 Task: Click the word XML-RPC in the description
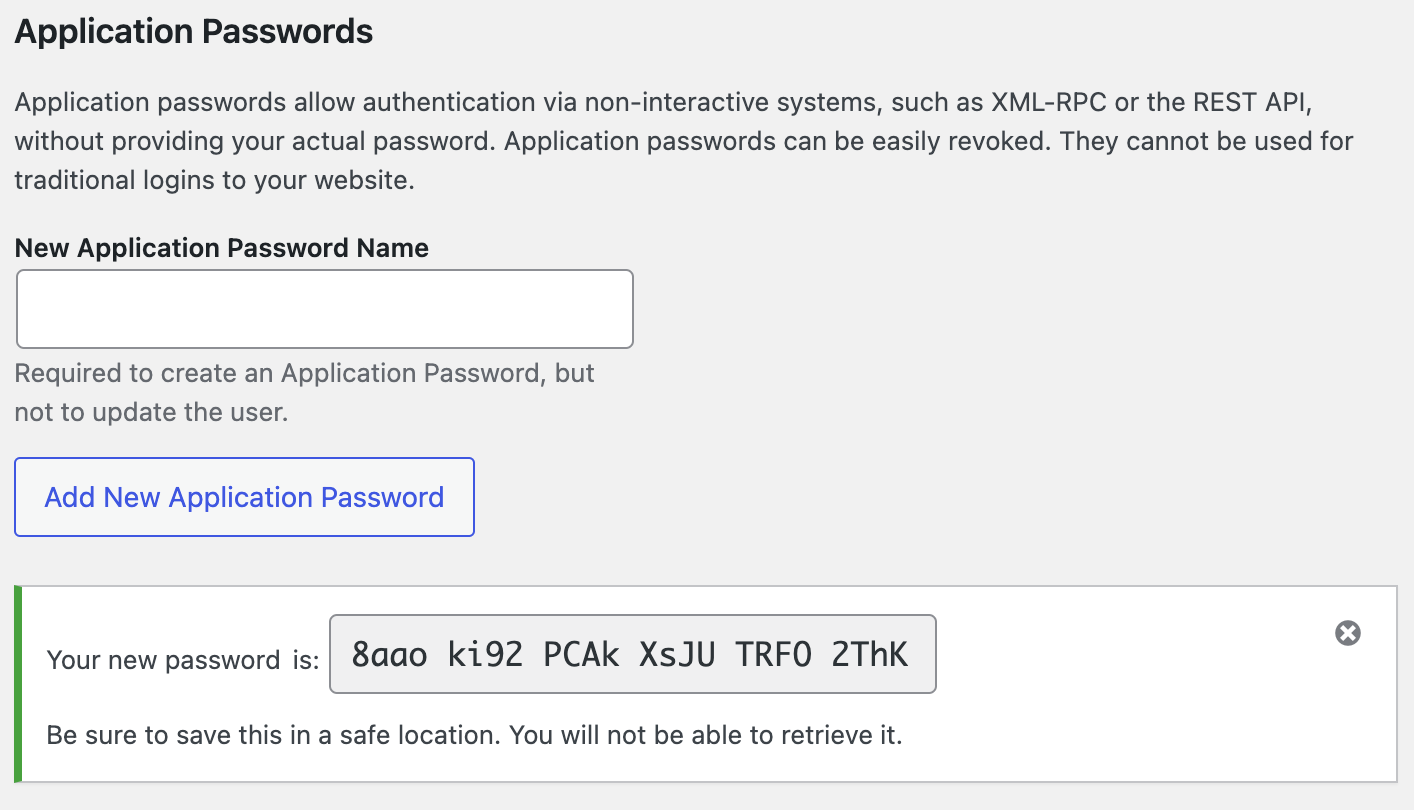pyautogui.click(x=1049, y=102)
